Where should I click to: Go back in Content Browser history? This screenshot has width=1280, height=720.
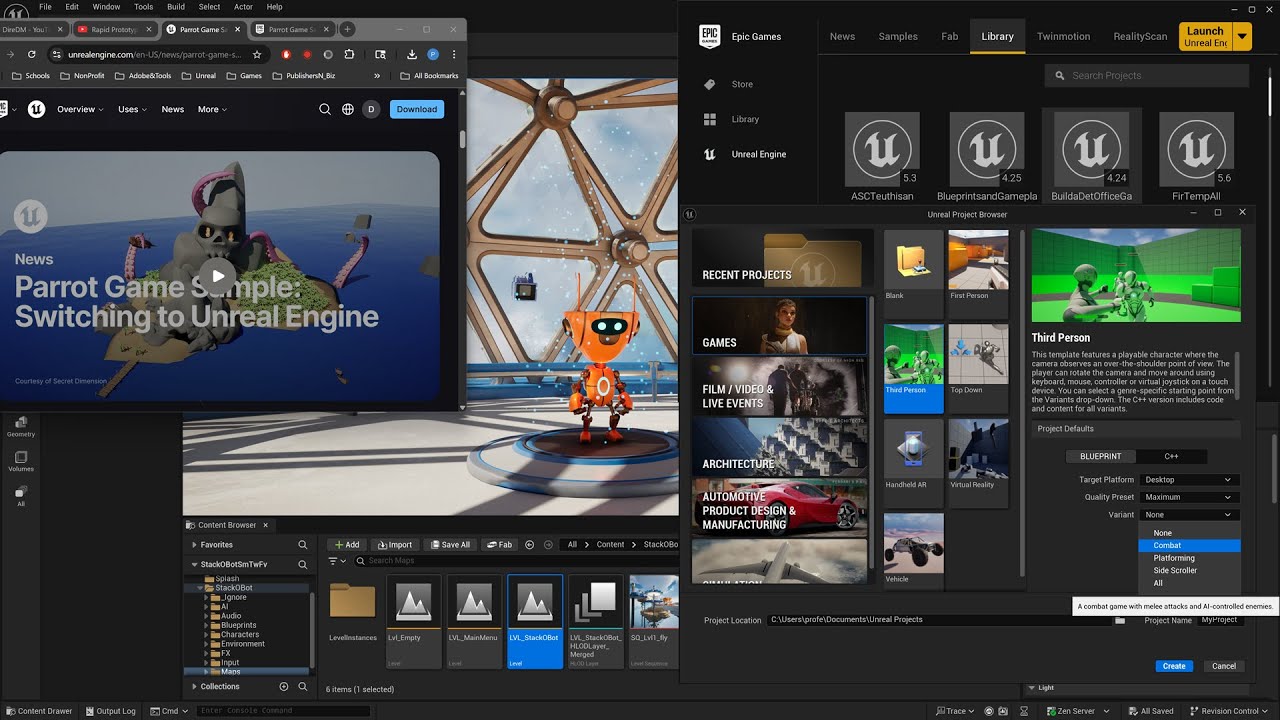coord(529,545)
